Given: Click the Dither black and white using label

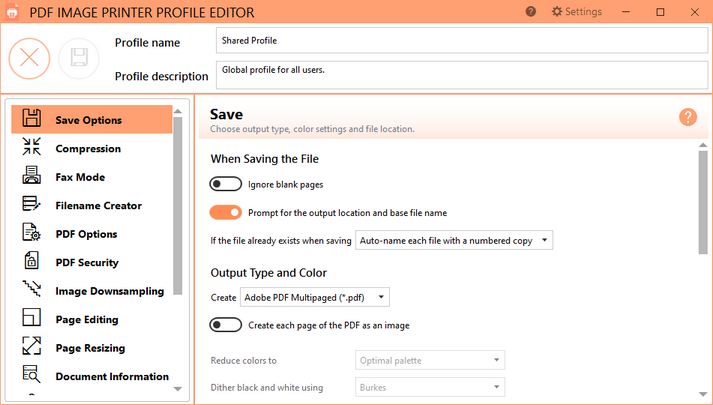Looking at the screenshot, I should pos(266,387).
